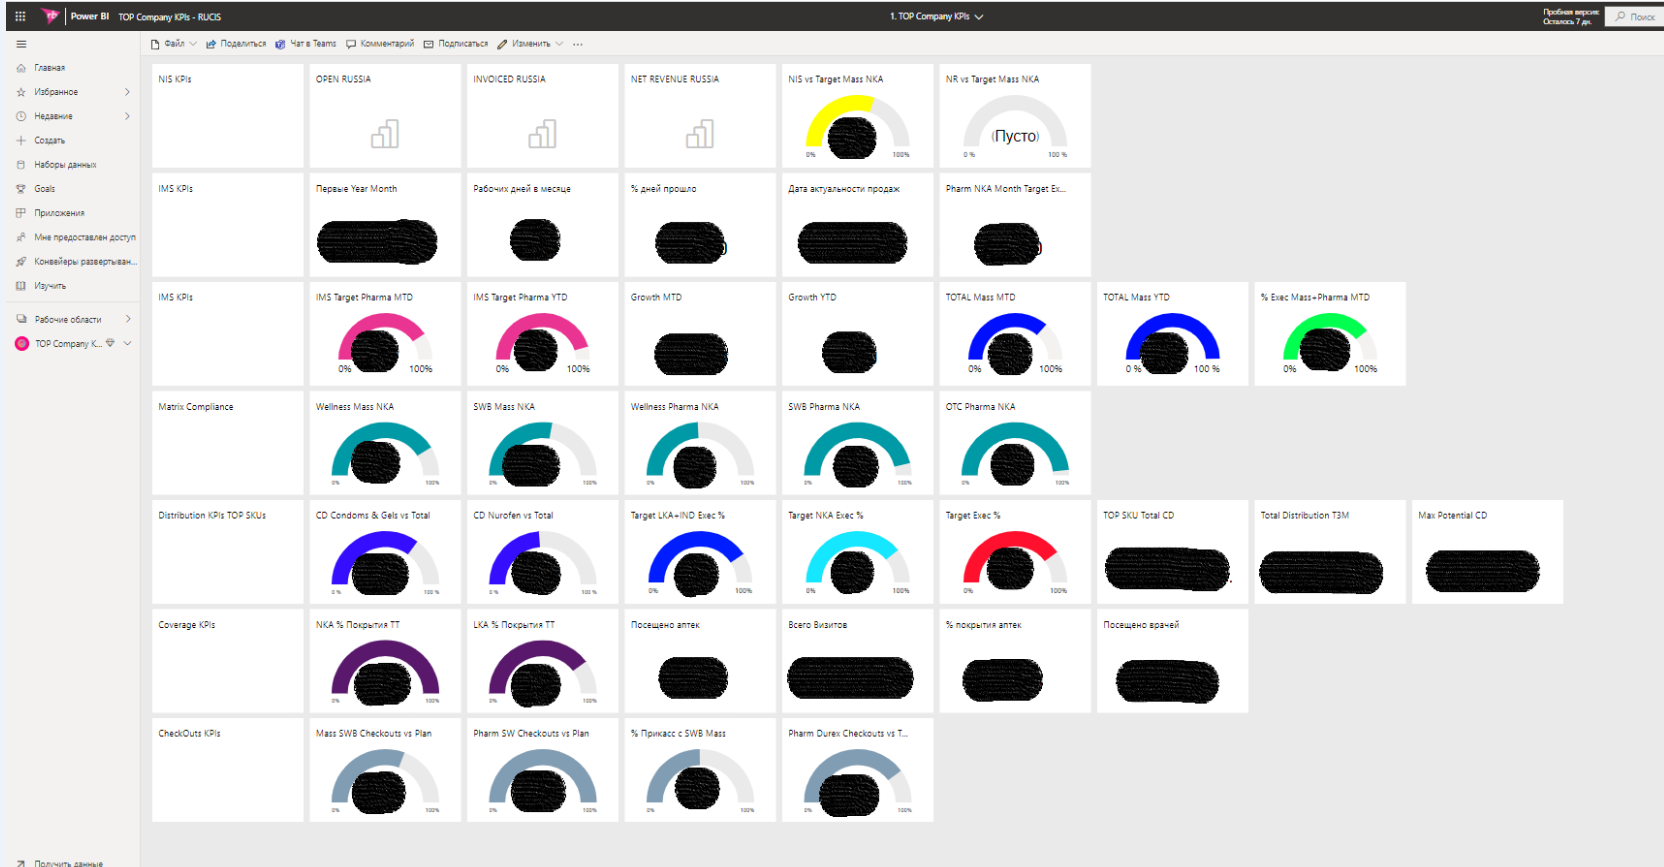Expand the 1. TOP Company KPIs title dropdown
This screenshot has width=1664, height=867.
[x=937, y=16]
